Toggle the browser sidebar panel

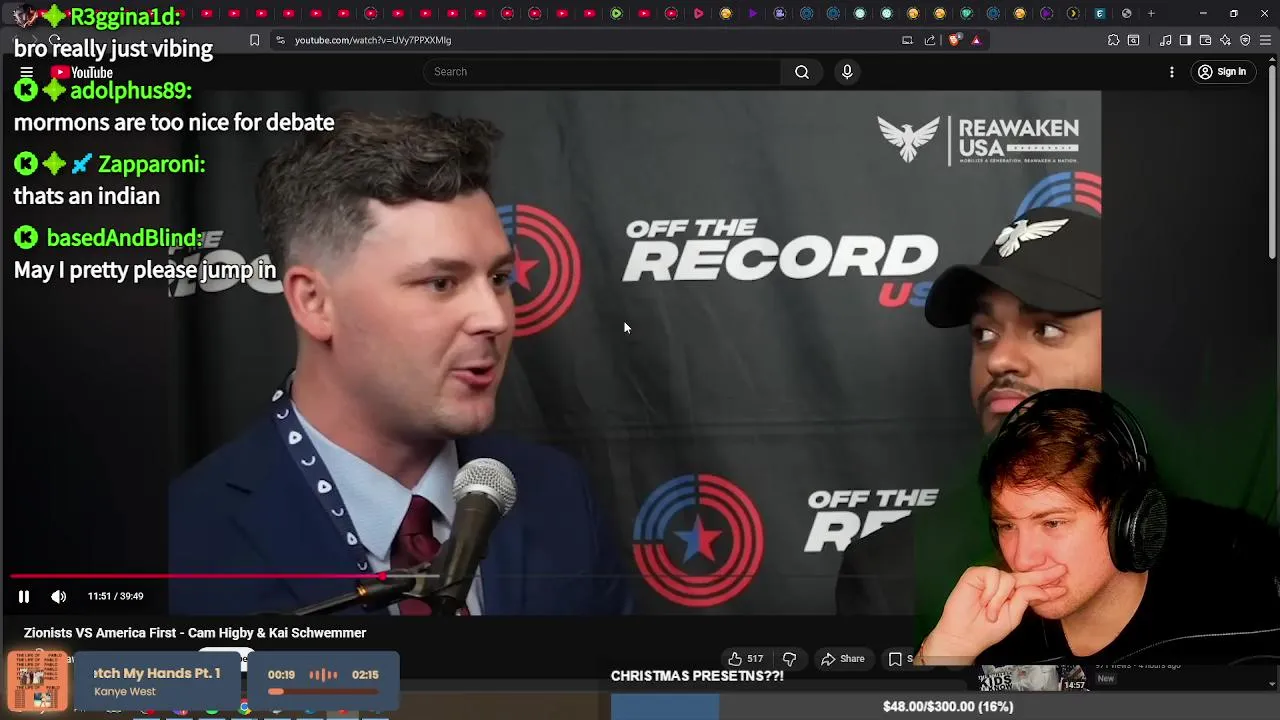tap(1185, 40)
